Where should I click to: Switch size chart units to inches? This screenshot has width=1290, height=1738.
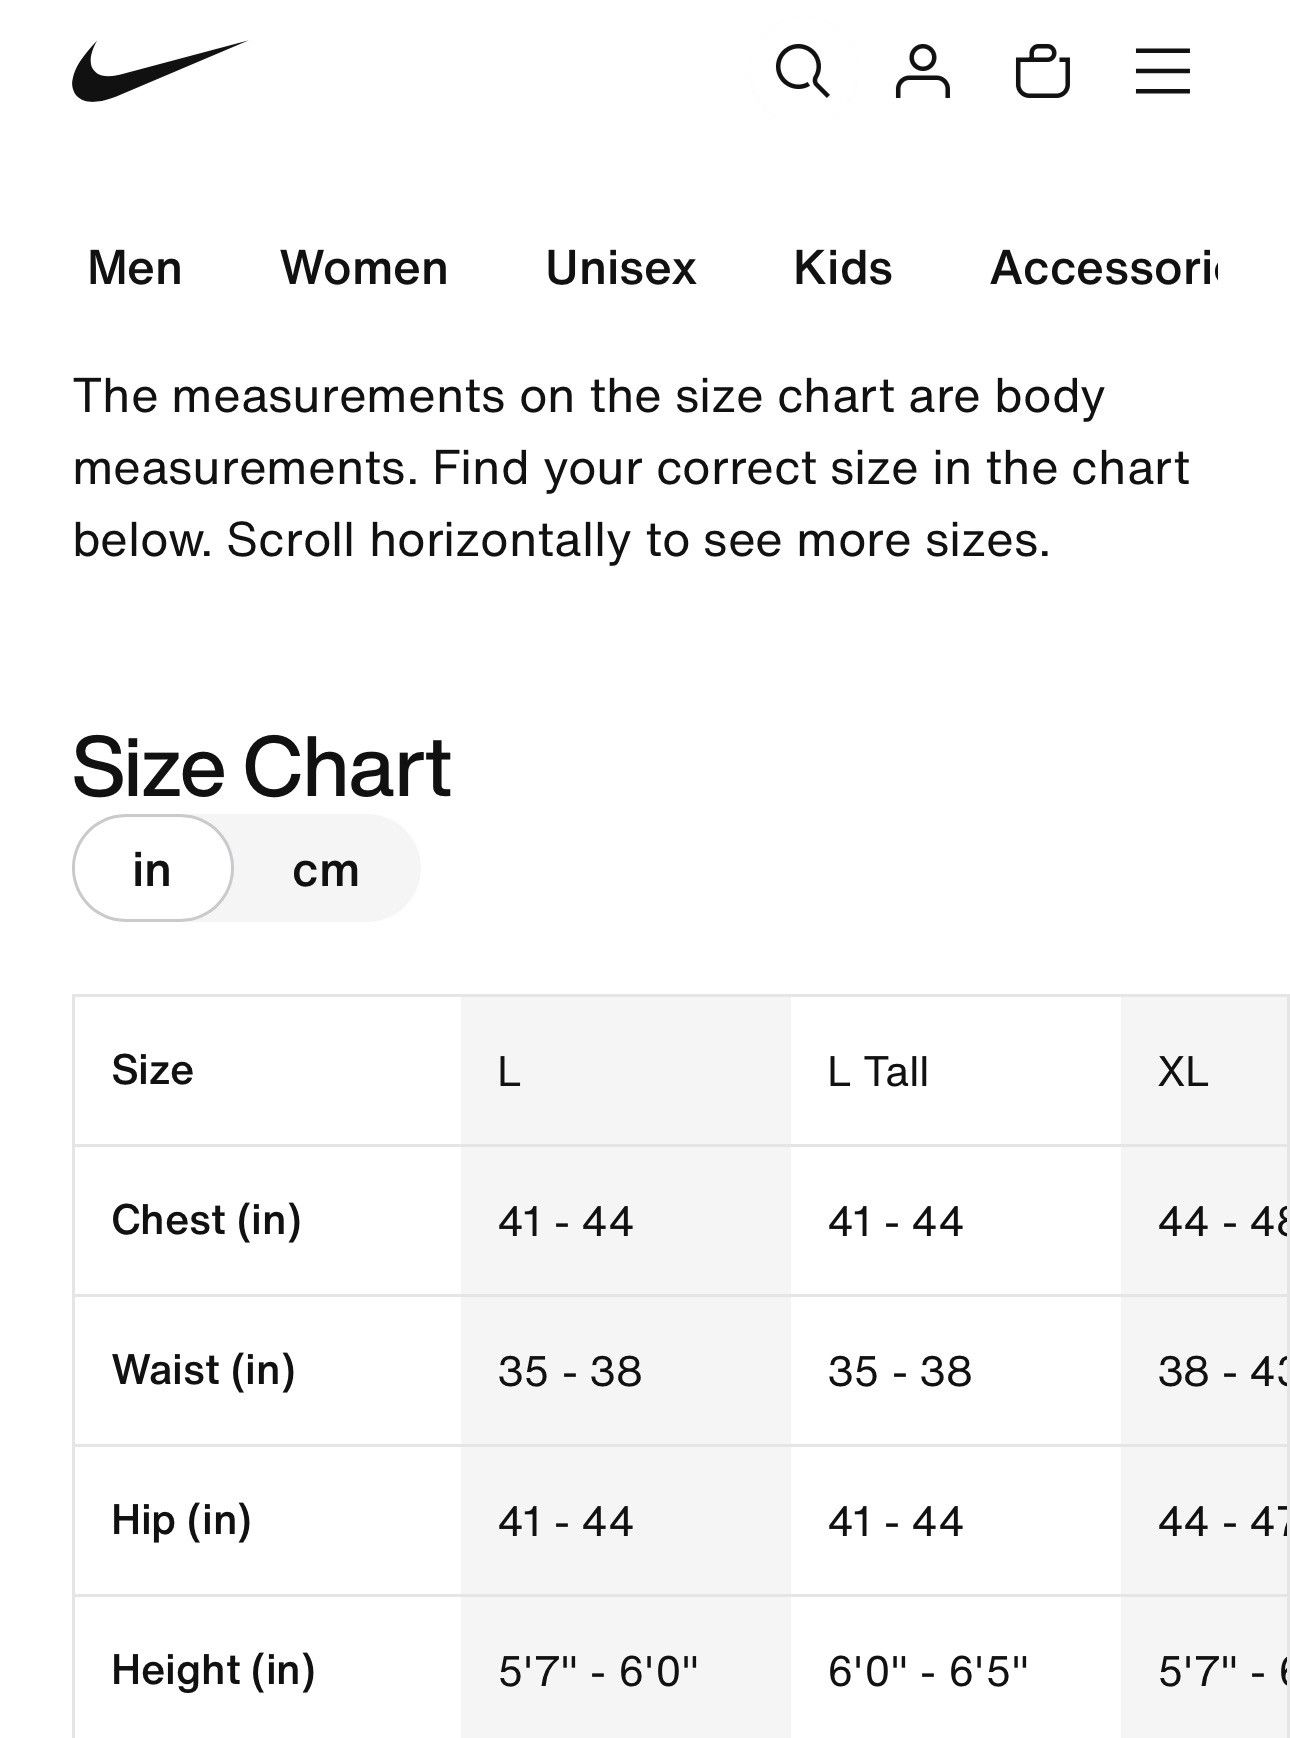pyautogui.click(x=152, y=869)
